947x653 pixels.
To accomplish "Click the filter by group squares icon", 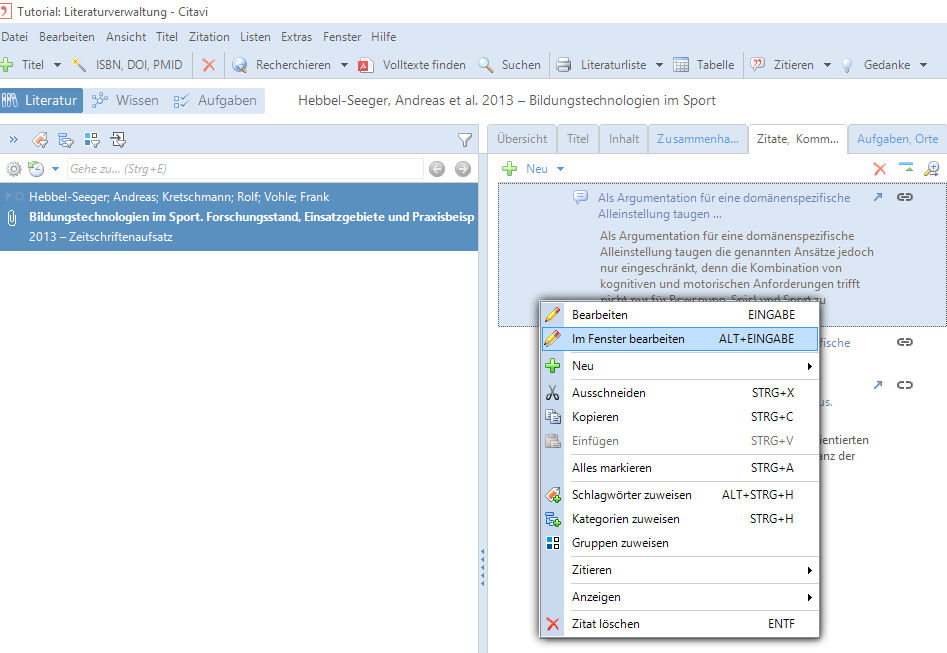I will pos(92,140).
